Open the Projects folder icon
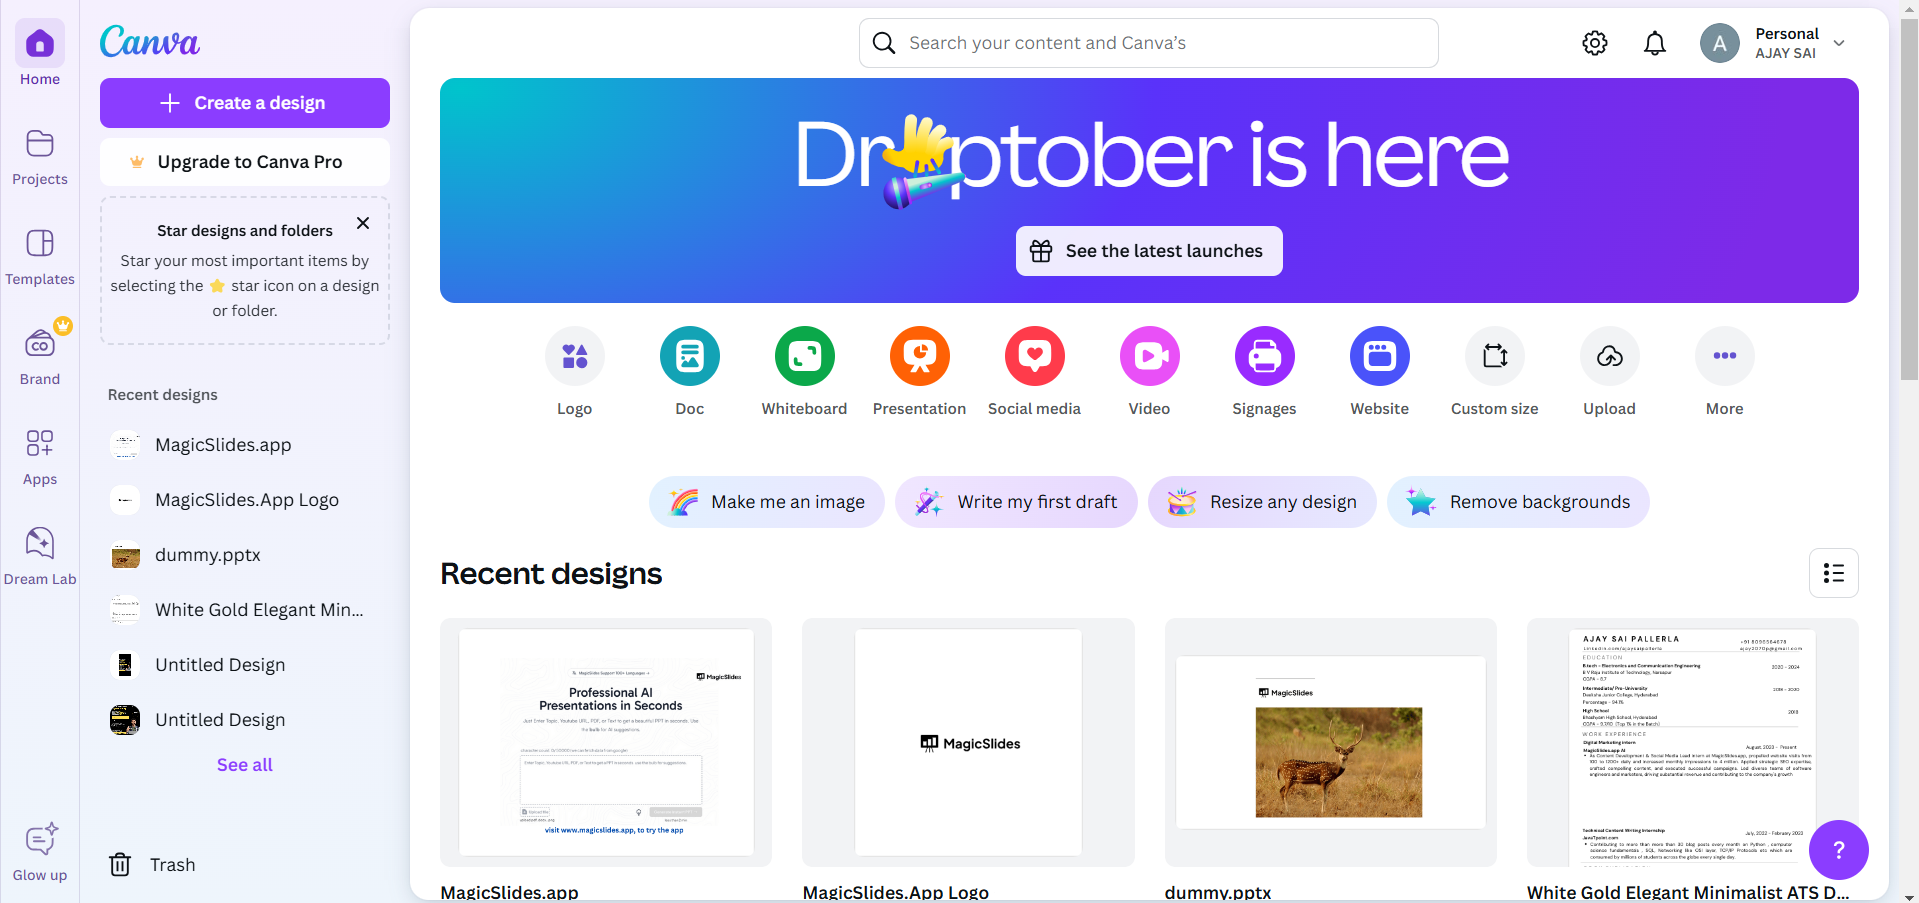The image size is (1919, 903). [40, 144]
